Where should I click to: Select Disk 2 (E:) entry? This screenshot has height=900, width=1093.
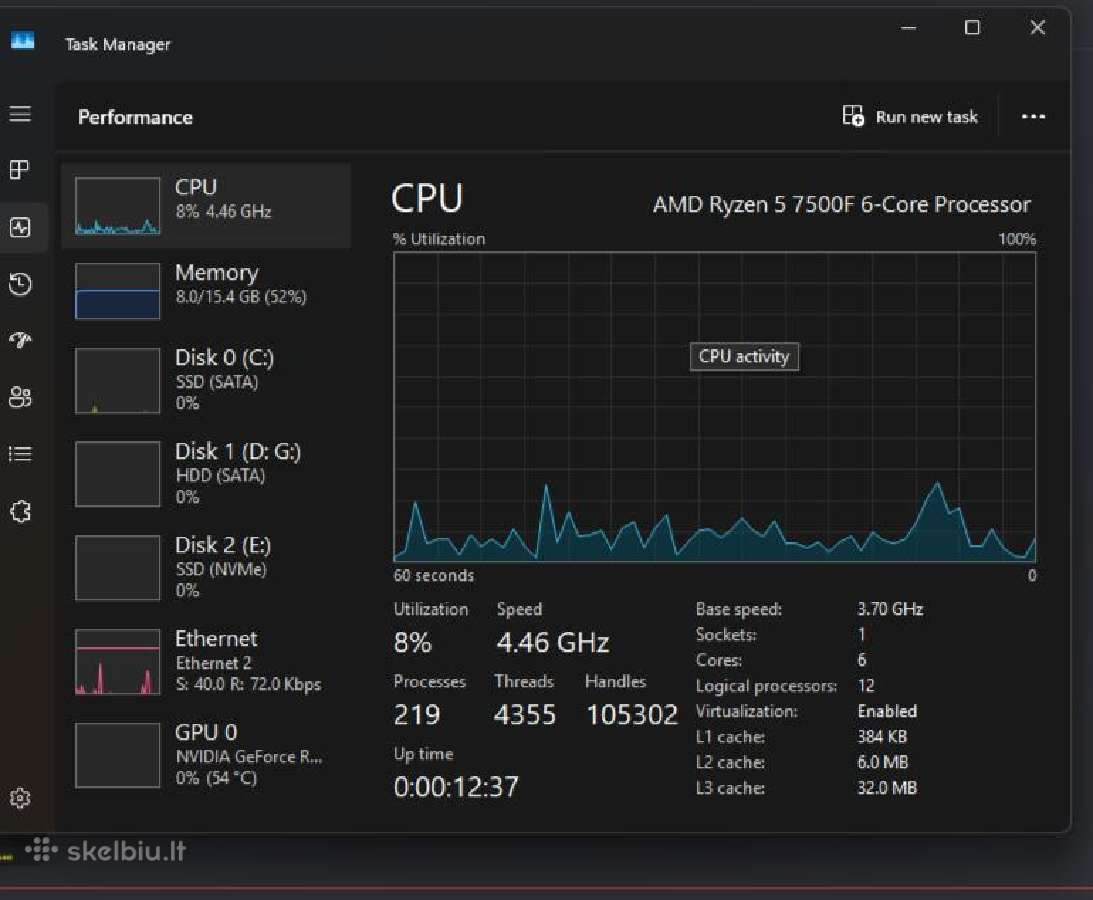pos(206,567)
